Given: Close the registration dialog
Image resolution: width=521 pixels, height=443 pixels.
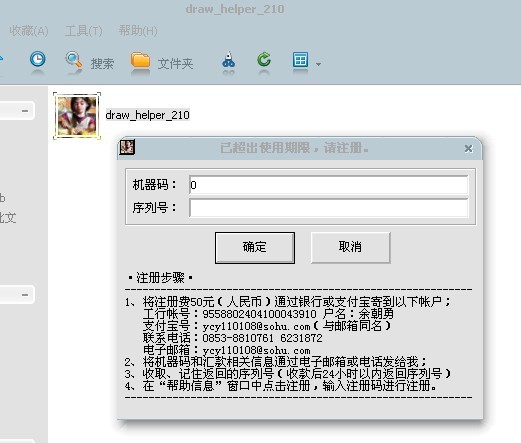Looking at the screenshot, I should pyautogui.click(x=468, y=148).
